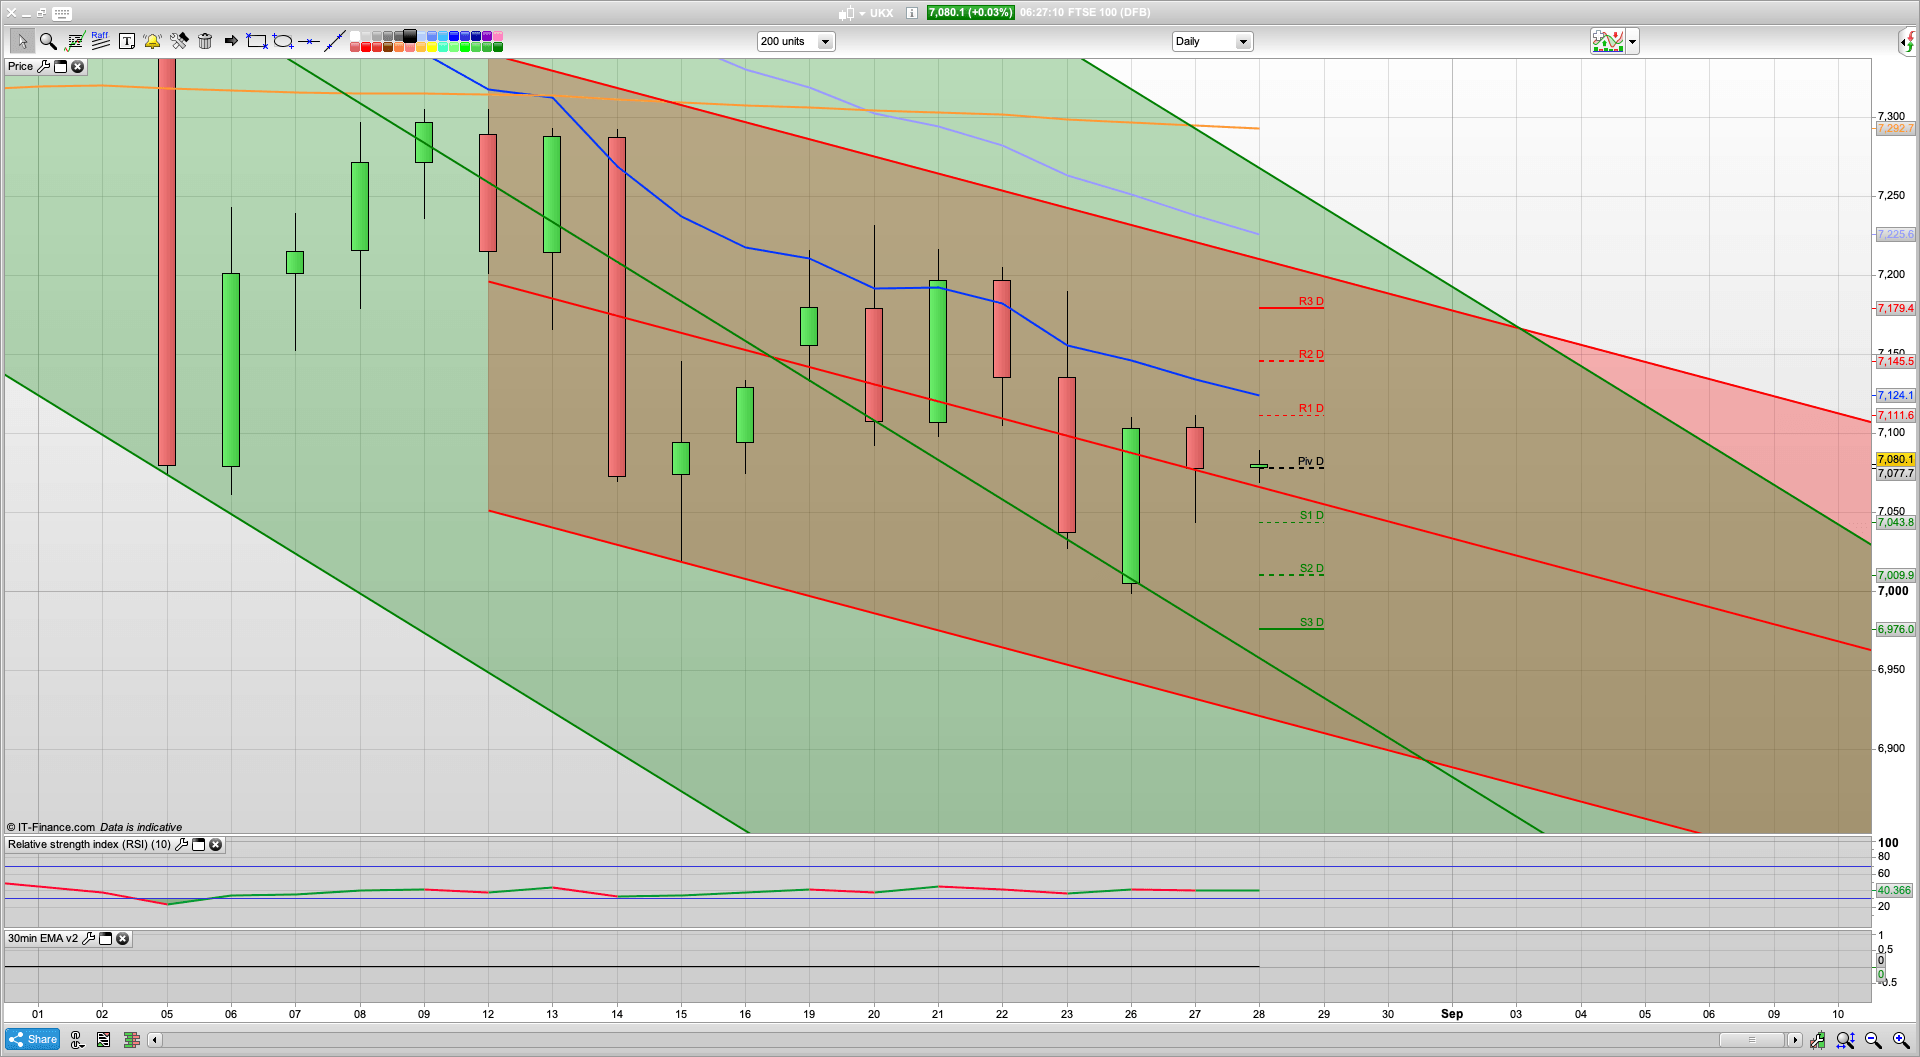Select the black arrow drawing tool
Screen dimensions: 1920x1057
(x=231, y=41)
